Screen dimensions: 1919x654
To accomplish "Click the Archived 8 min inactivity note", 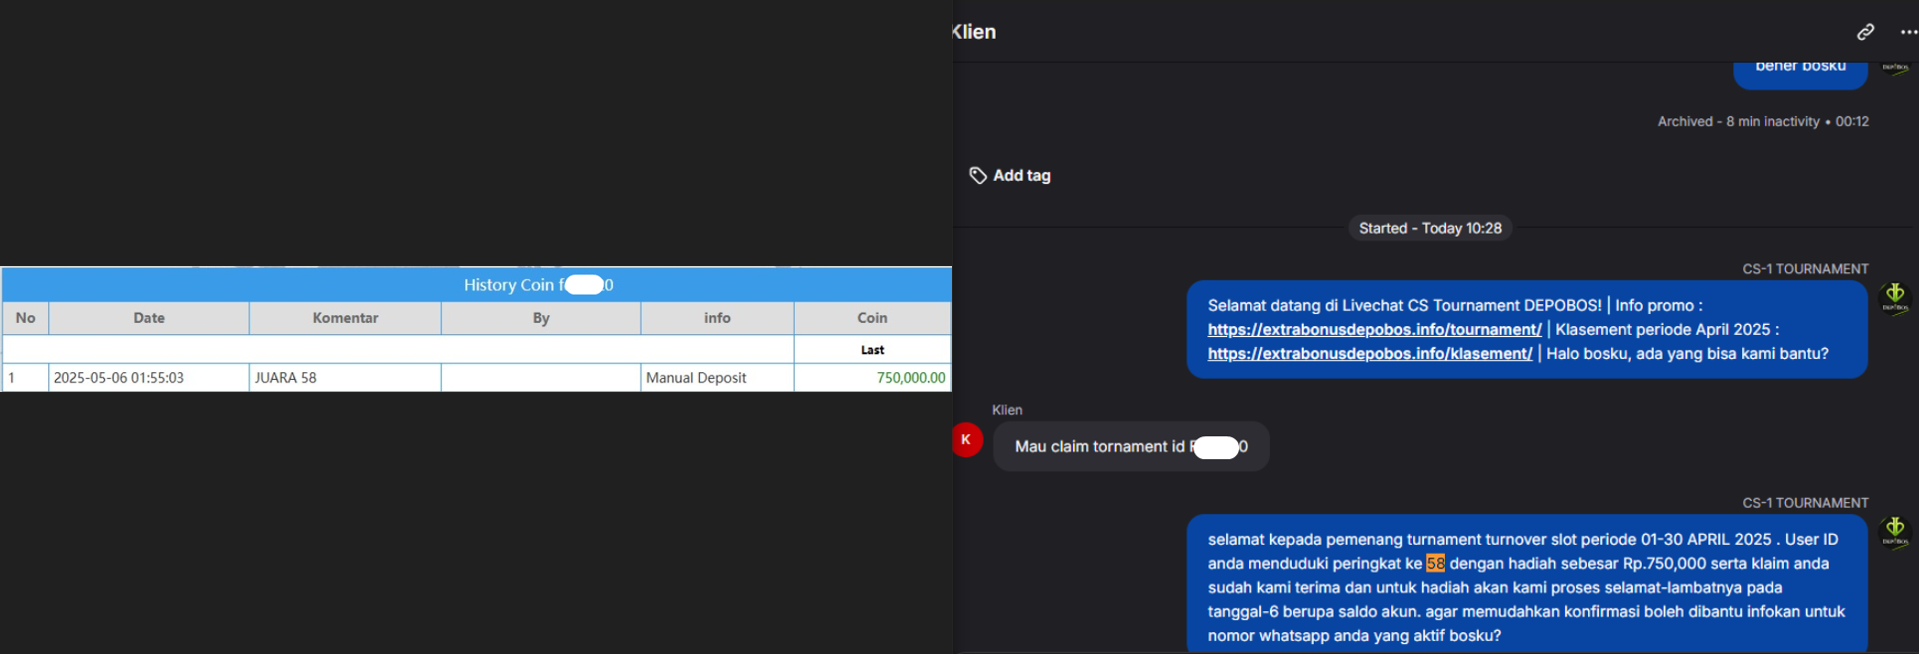I will point(1763,121).
